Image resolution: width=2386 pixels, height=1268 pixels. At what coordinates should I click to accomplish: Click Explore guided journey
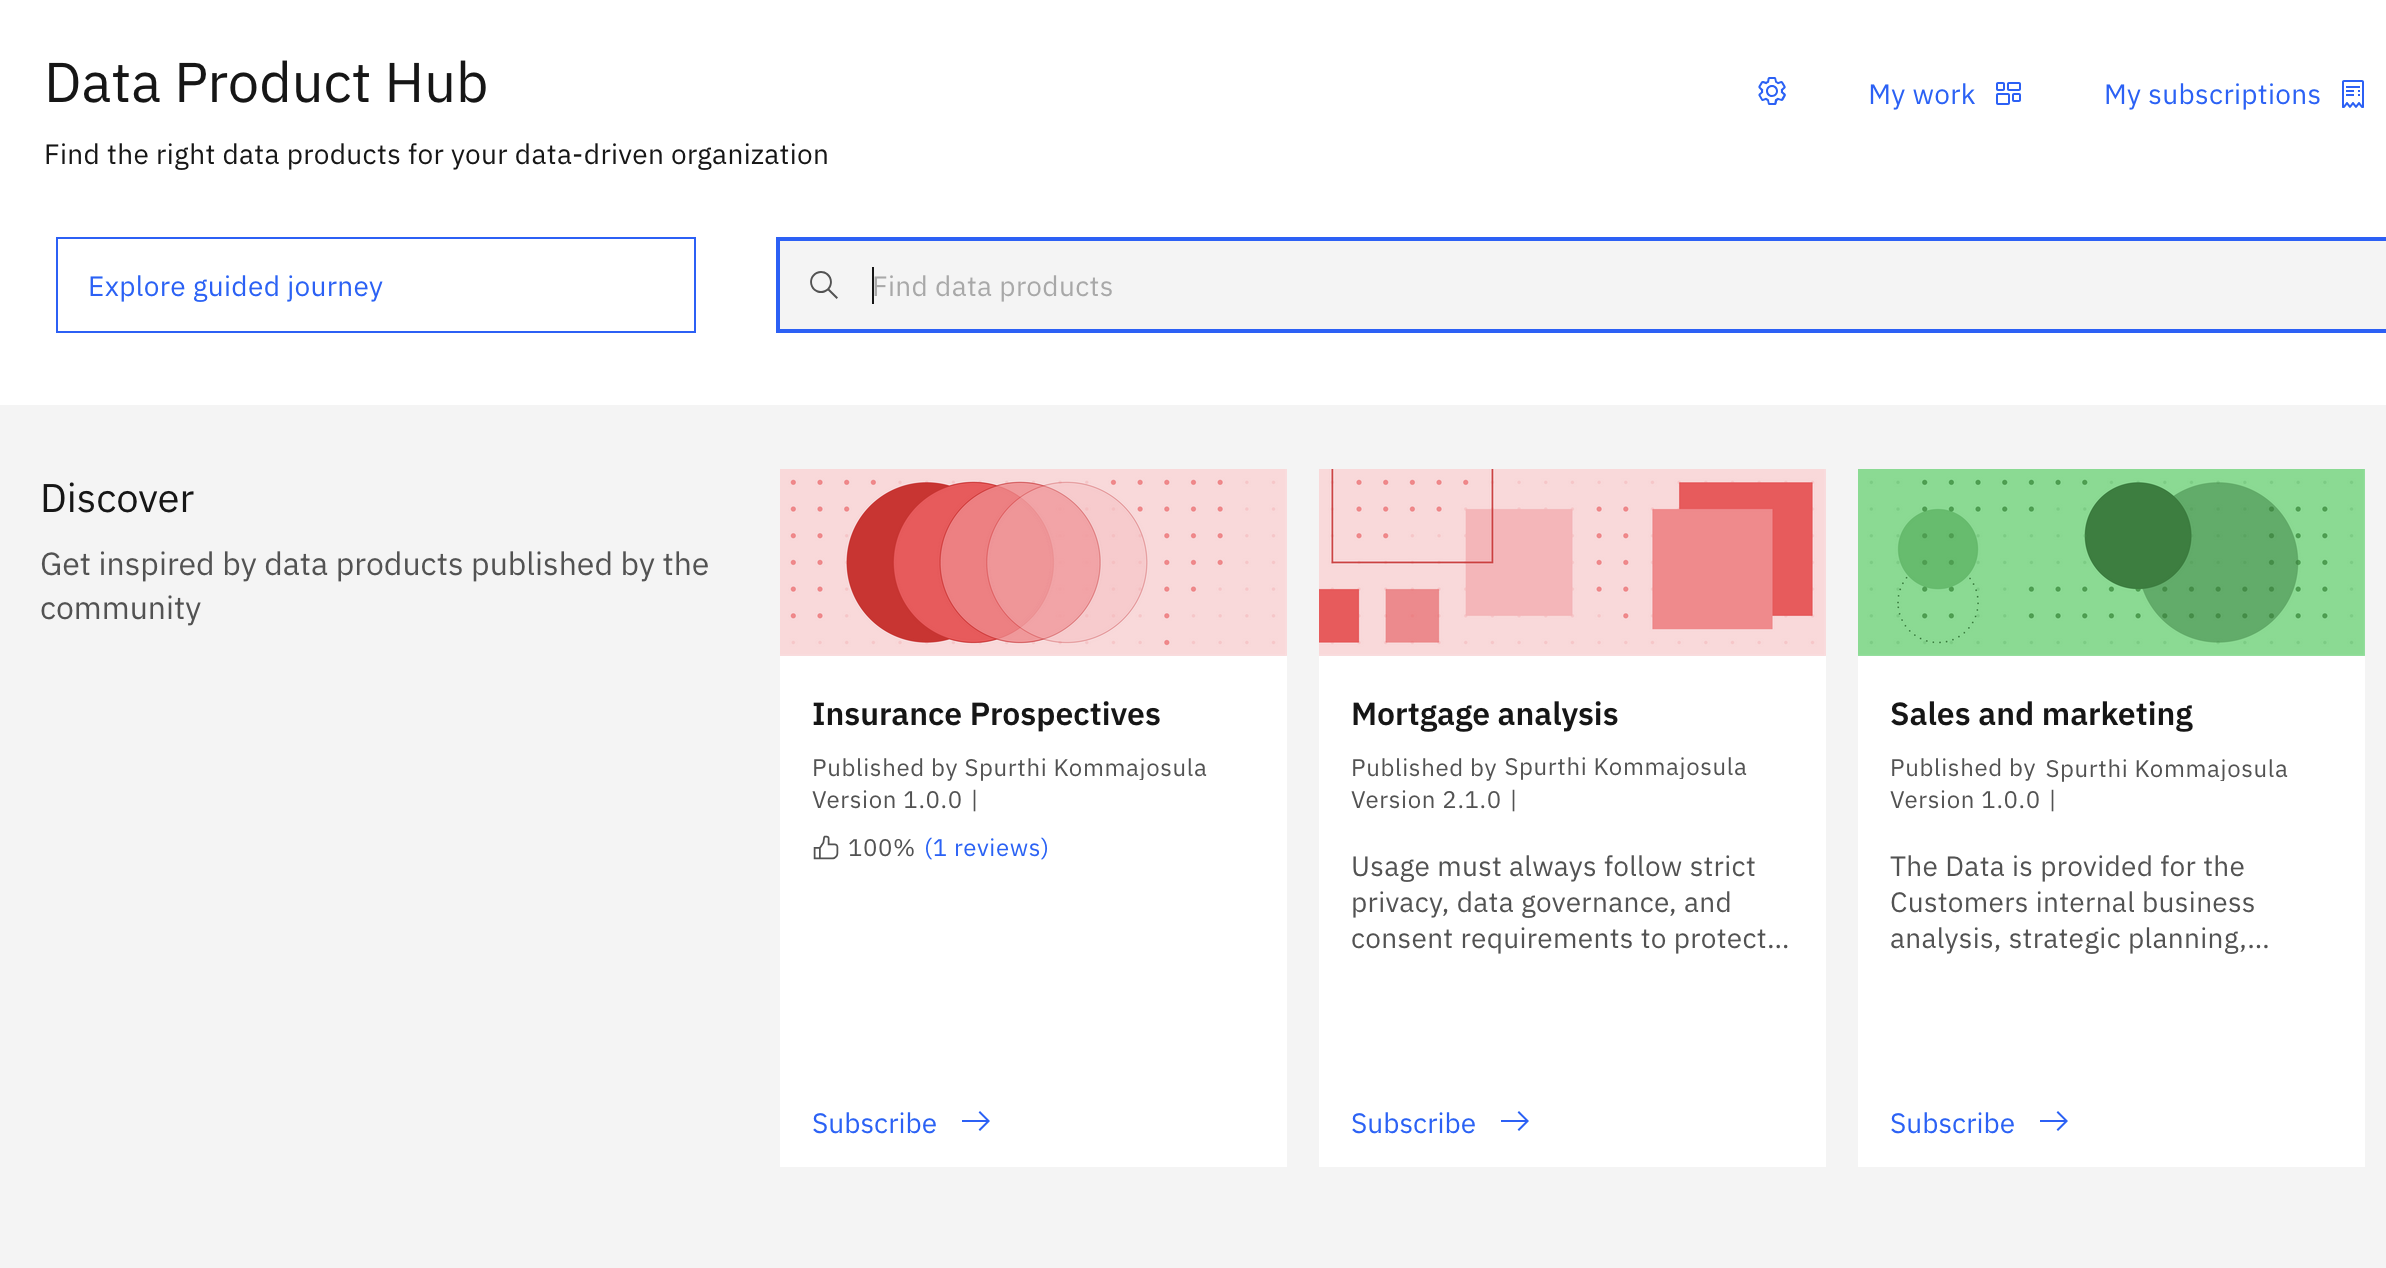click(x=234, y=286)
